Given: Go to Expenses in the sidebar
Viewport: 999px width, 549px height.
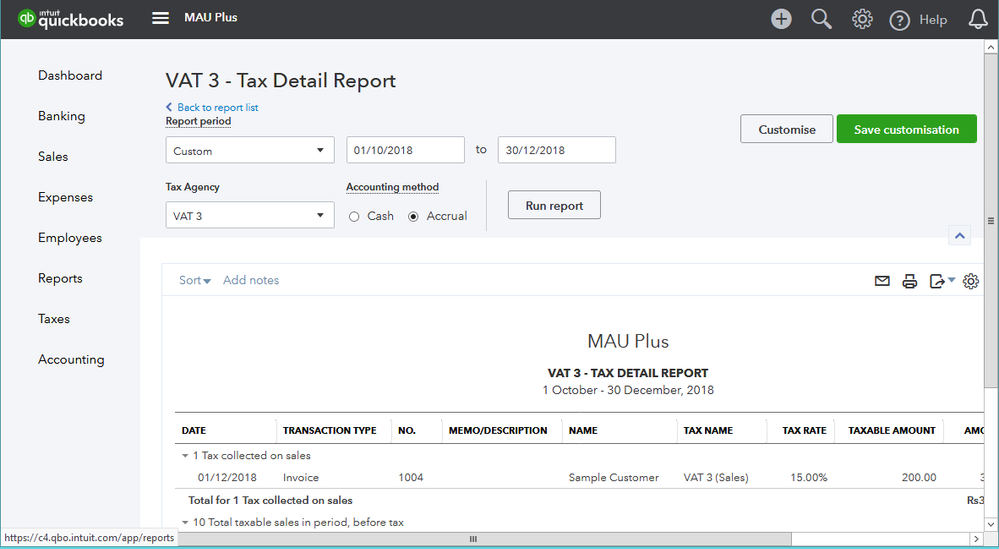Looking at the screenshot, I should click(65, 197).
